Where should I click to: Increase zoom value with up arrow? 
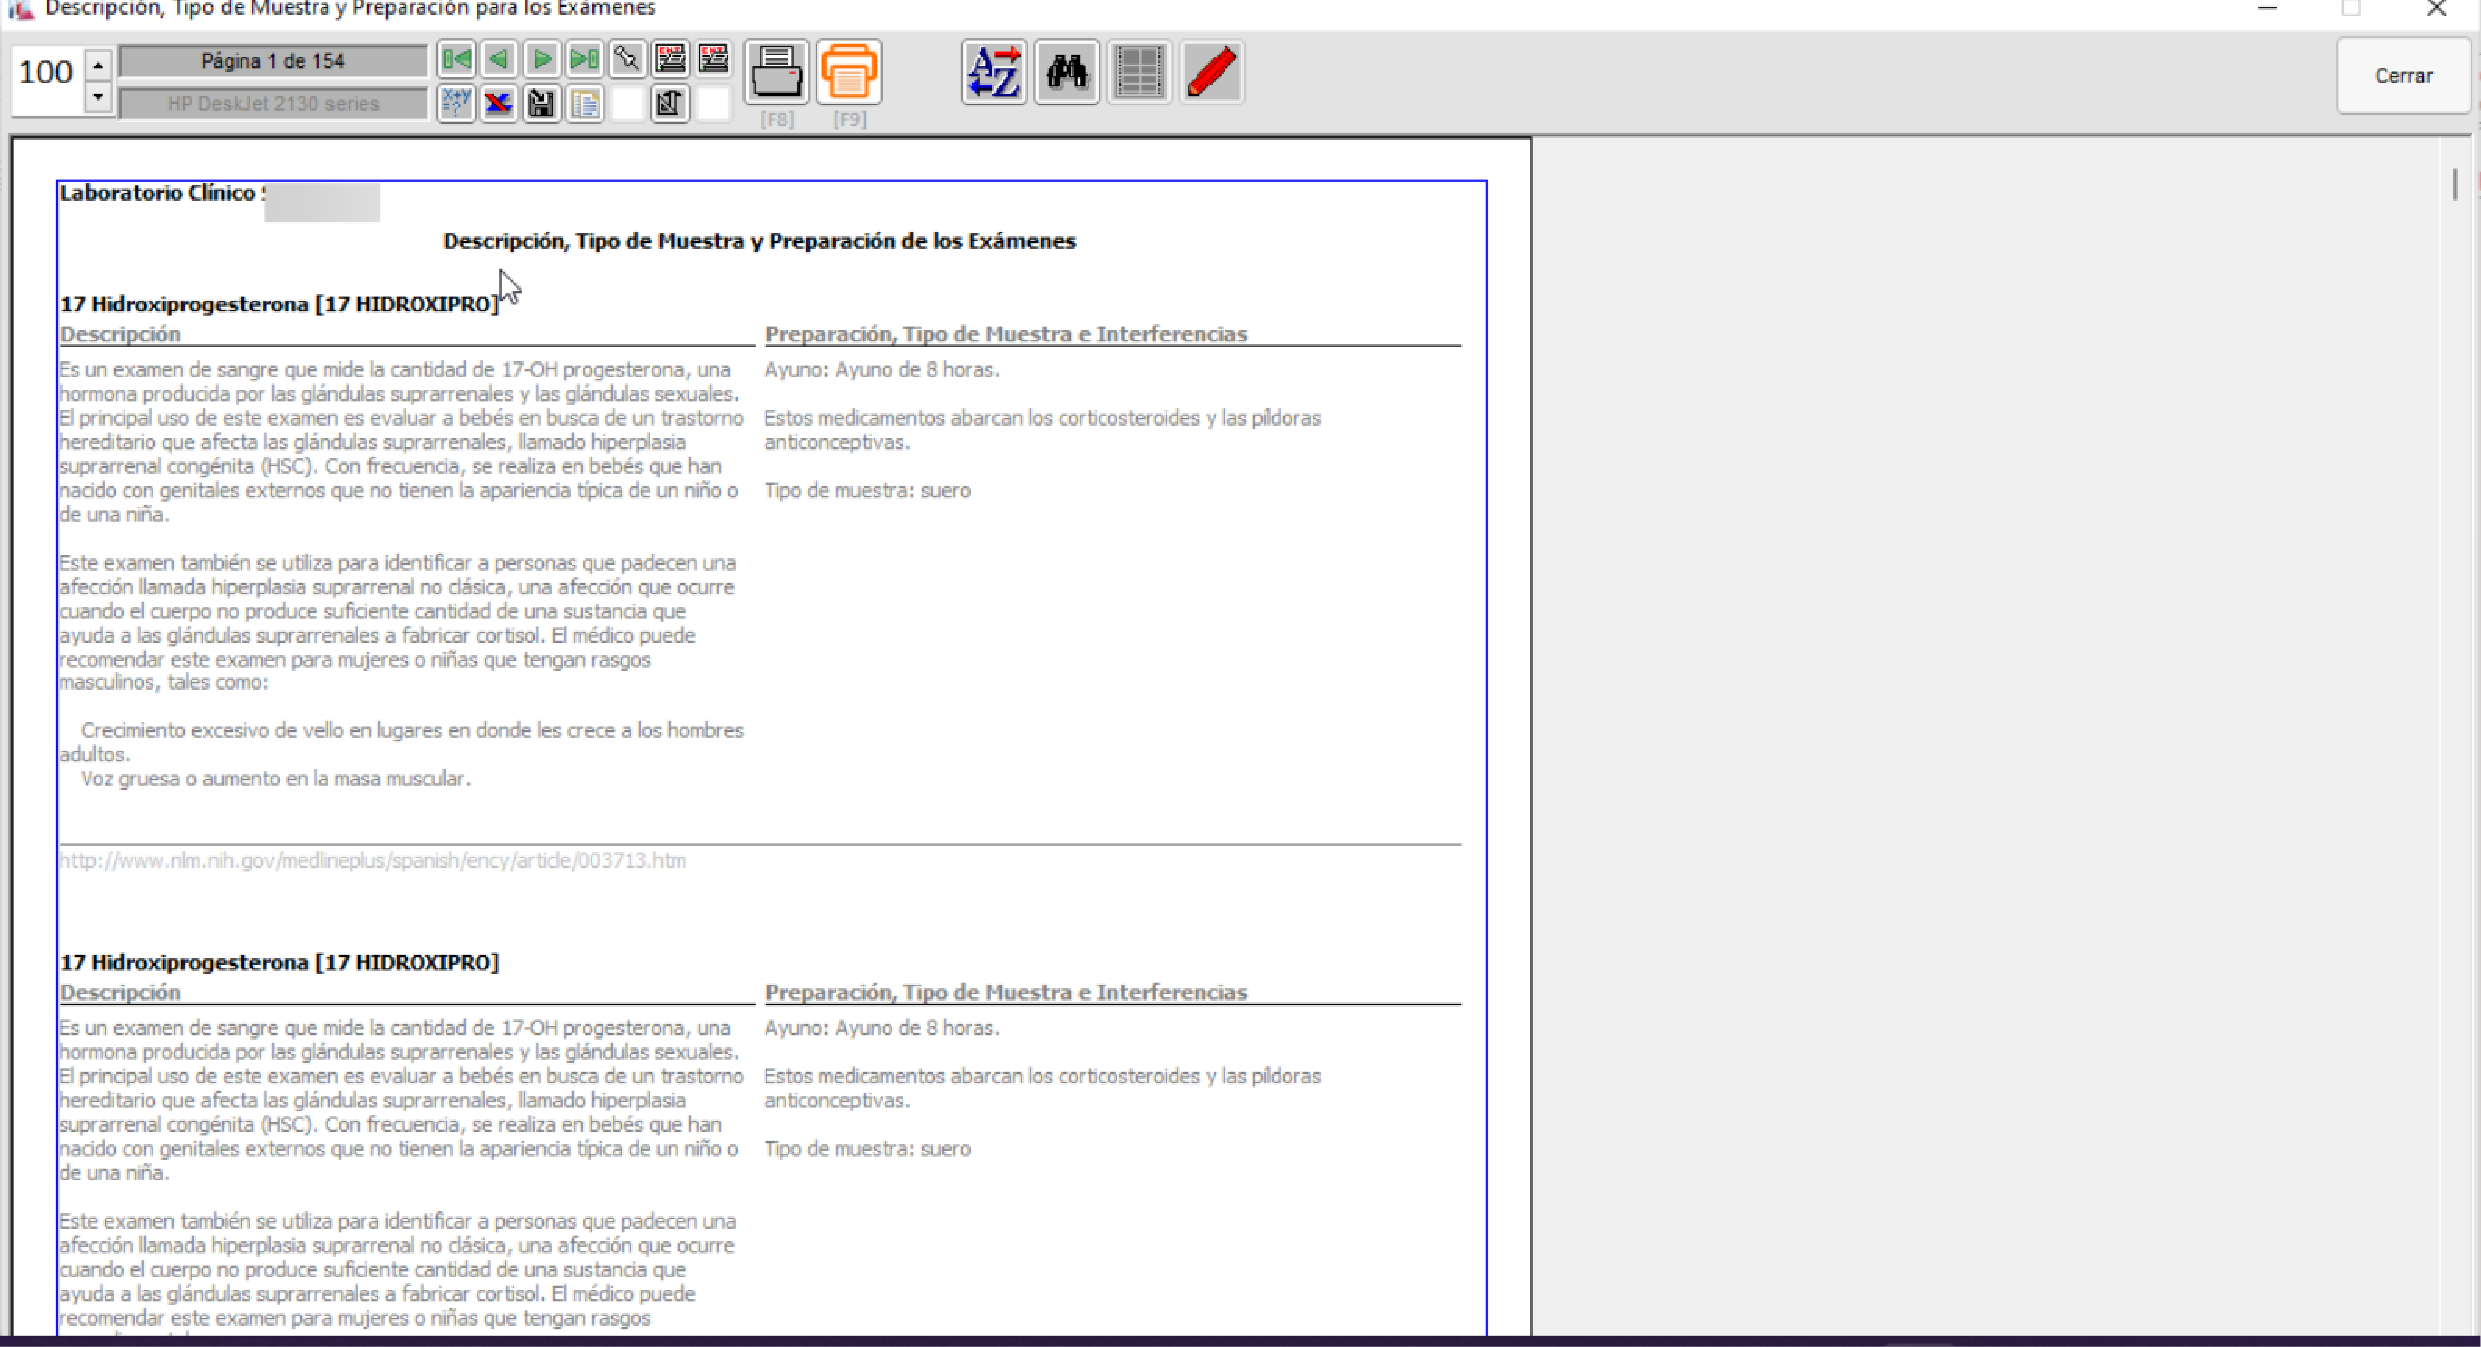pos(98,65)
